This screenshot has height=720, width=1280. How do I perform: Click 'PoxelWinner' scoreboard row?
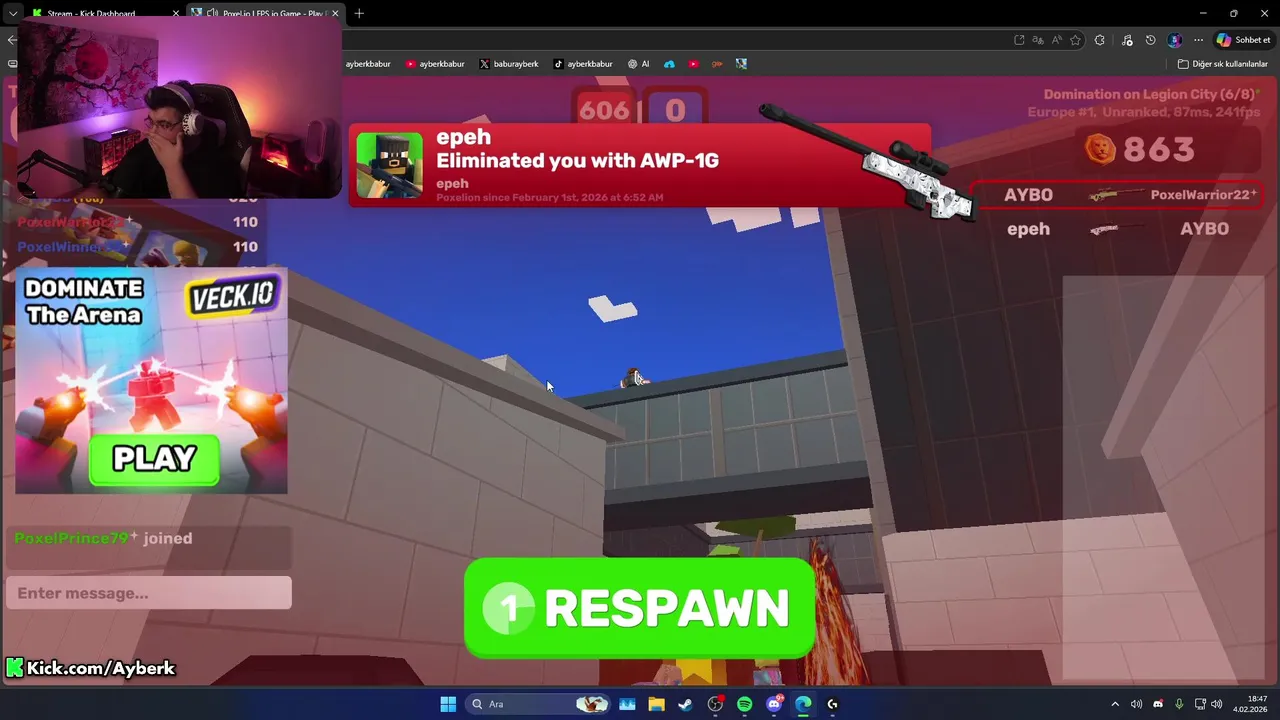click(137, 246)
